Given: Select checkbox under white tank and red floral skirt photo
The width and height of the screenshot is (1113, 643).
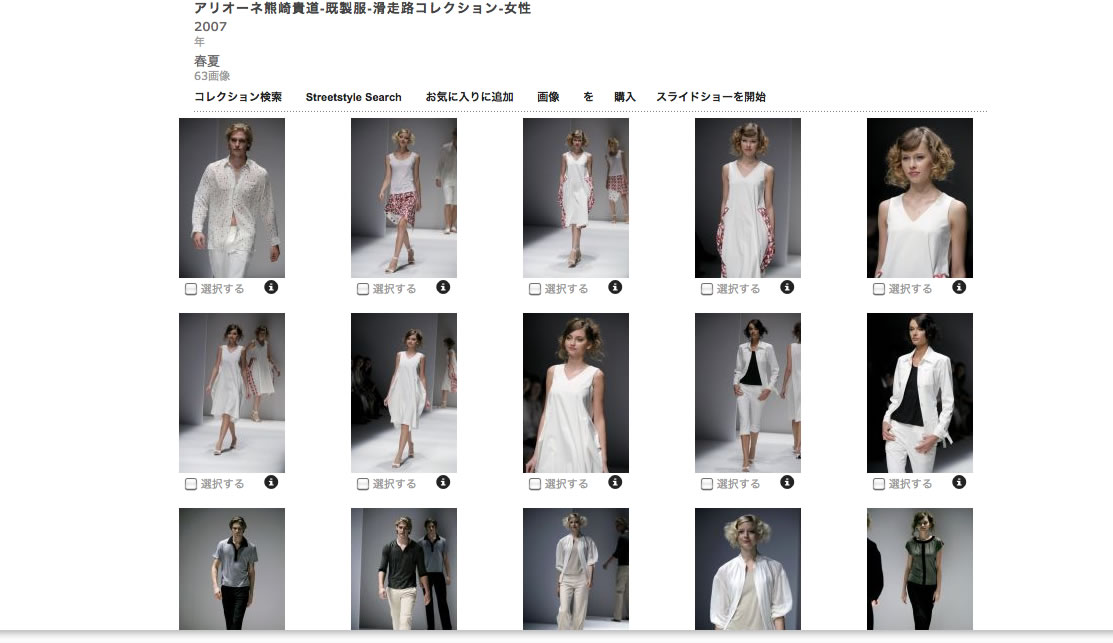Looking at the screenshot, I should click(x=363, y=290).
